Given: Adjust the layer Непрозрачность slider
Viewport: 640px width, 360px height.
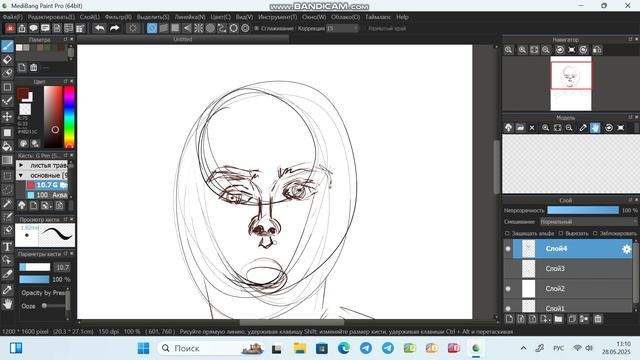Looking at the screenshot, I should (583, 210).
